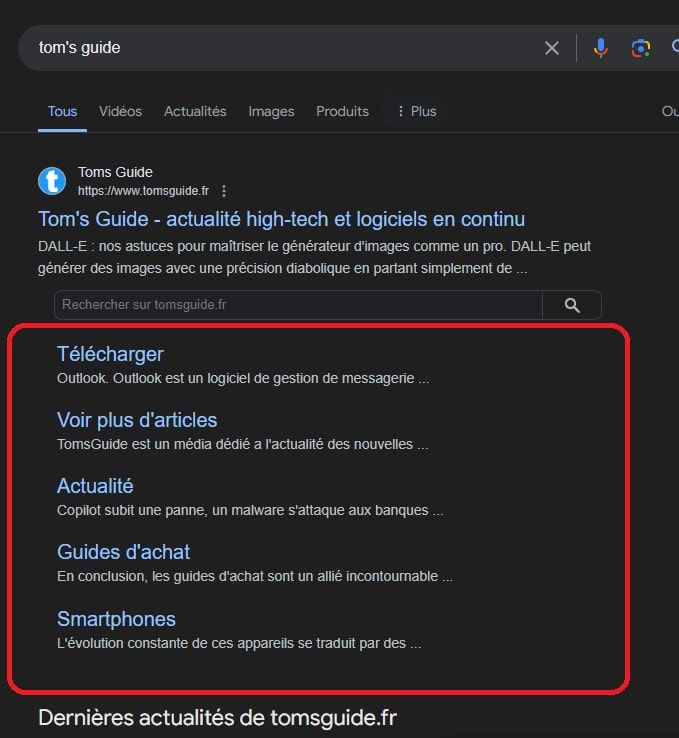Expand the Plus menu of search filters
The width and height of the screenshot is (679, 738).
416,111
